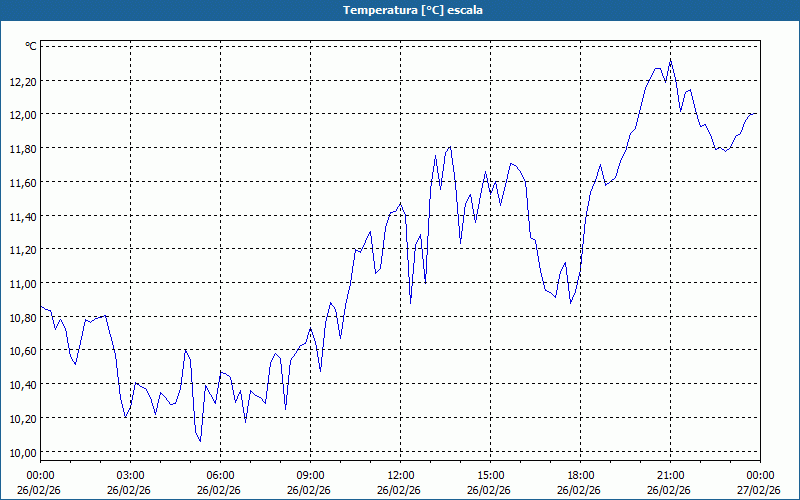The height and width of the screenshot is (500, 800).
Task: Click the 03:00 time label
Action: coord(130,475)
